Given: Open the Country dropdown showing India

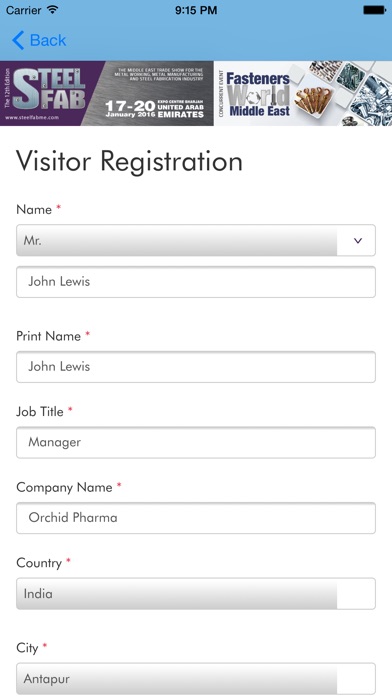Looking at the screenshot, I should (196, 593).
